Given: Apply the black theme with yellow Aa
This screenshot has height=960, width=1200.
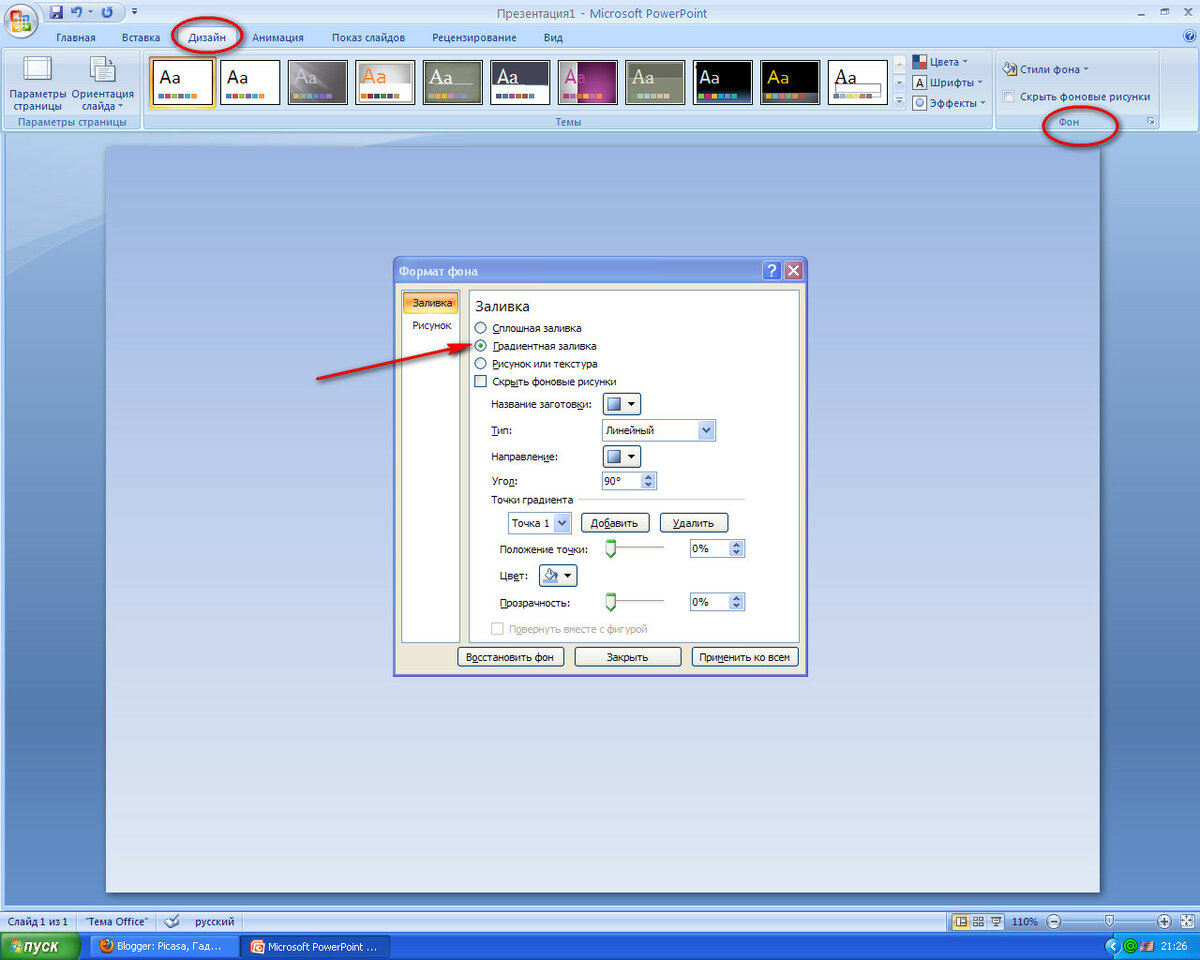Looking at the screenshot, I should click(790, 82).
